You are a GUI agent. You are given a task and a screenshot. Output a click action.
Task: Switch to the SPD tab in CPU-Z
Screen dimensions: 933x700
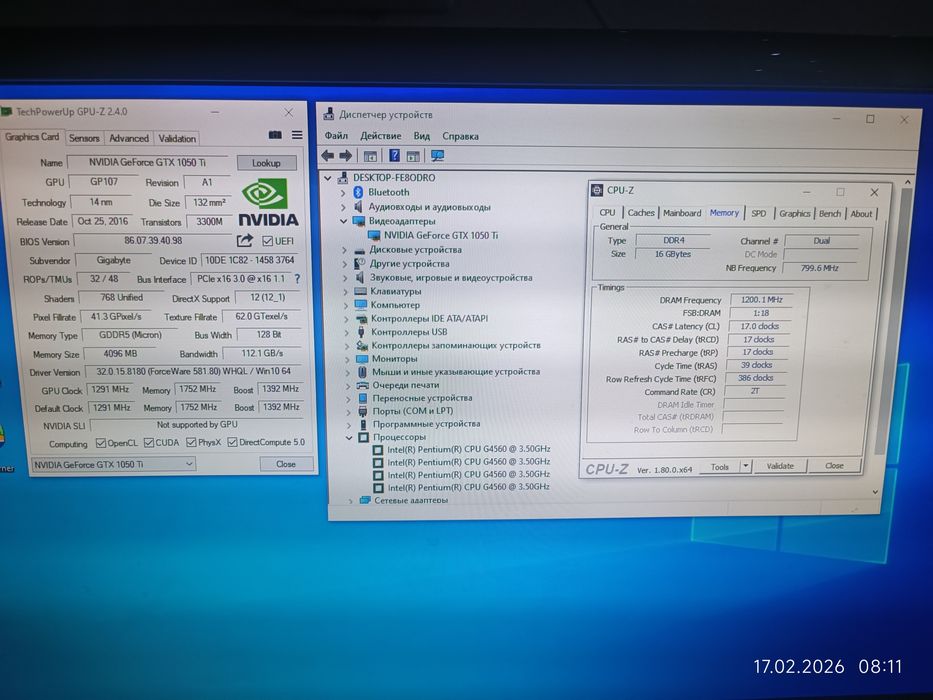click(759, 213)
